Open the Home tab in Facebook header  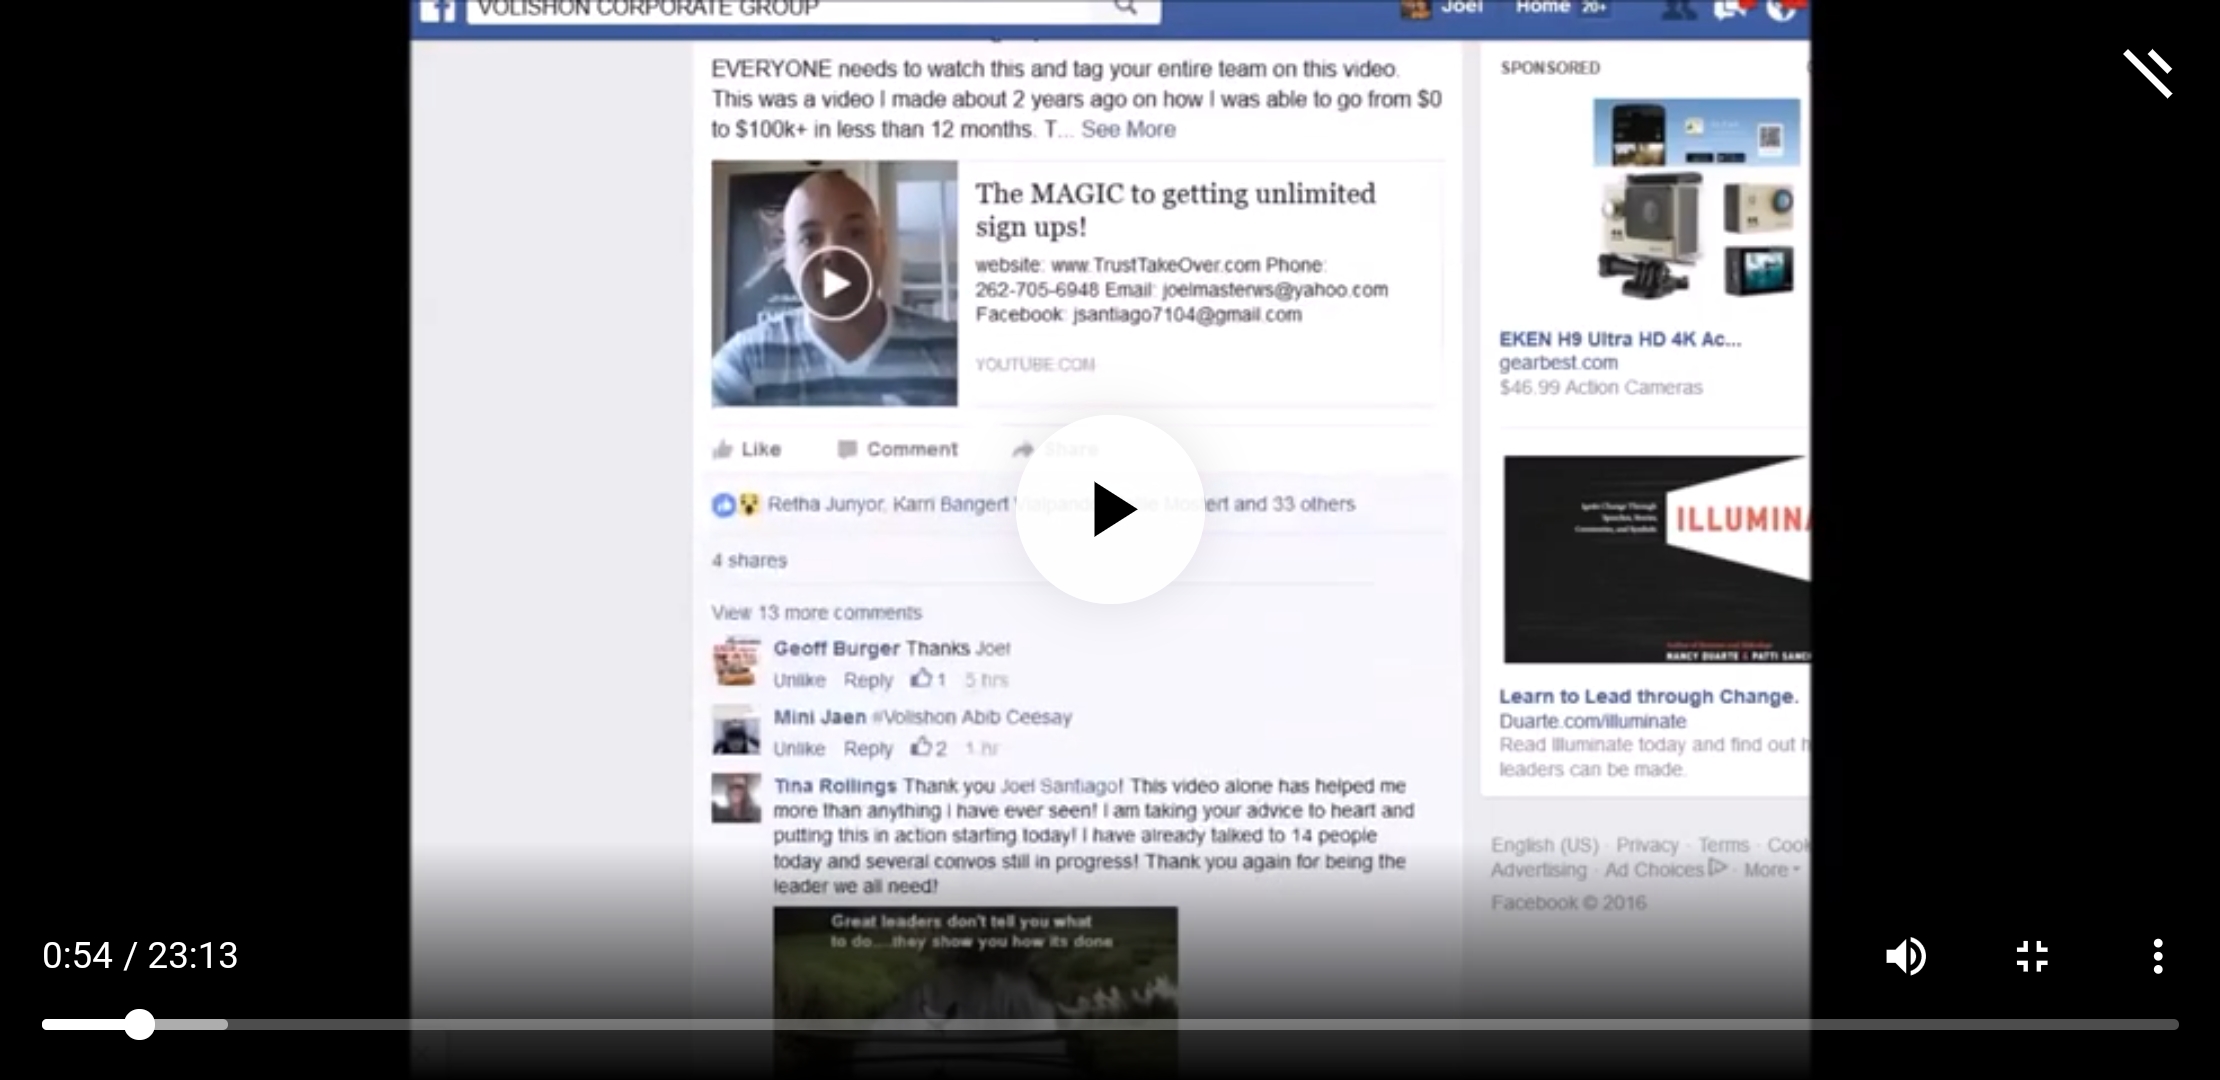point(1543,8)
